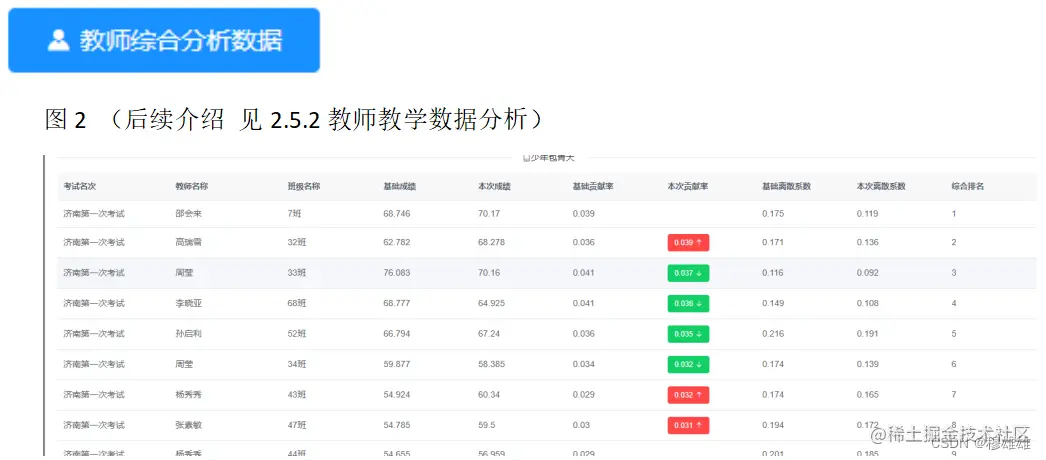Click the 0.216 dispersion value
The height and width of the screenshot is (460, 1046).
pyautogui.click(x=773, y=334)
